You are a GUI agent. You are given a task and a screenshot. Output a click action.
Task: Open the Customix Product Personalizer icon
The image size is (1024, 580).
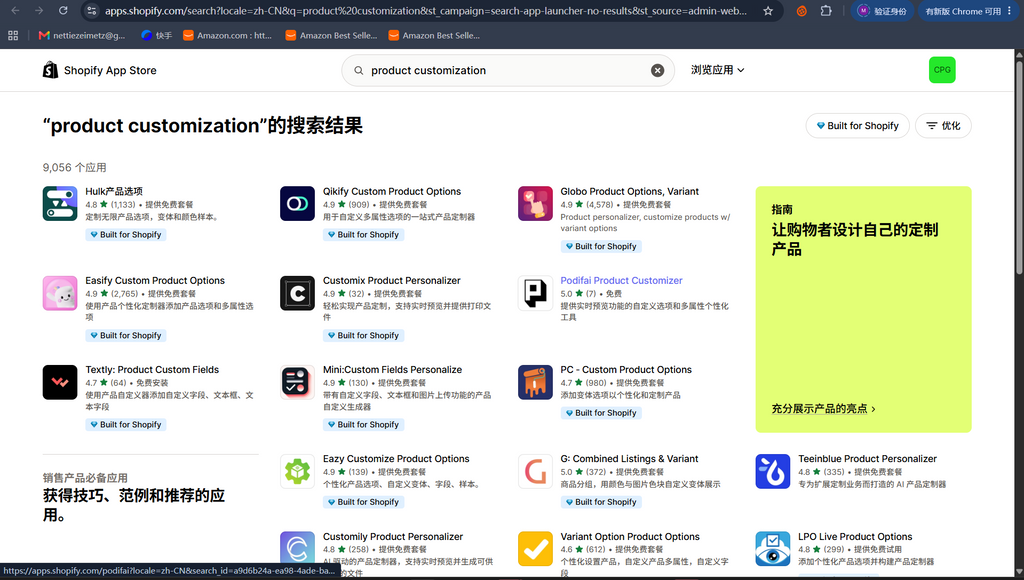(x=297, y=293)
